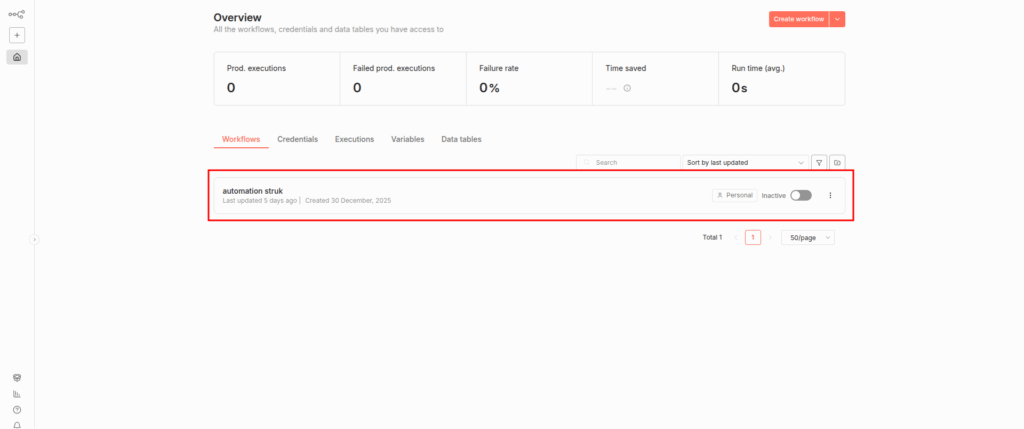Expand the sidebar using the collapse handle
Screen dimensions: 1024x429
point(34,239)
